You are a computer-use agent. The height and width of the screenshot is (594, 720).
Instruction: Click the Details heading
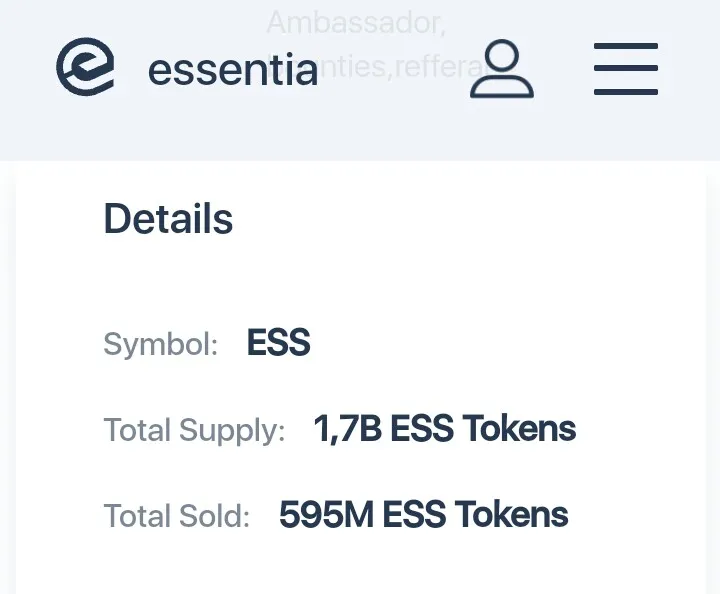point(169,219)
